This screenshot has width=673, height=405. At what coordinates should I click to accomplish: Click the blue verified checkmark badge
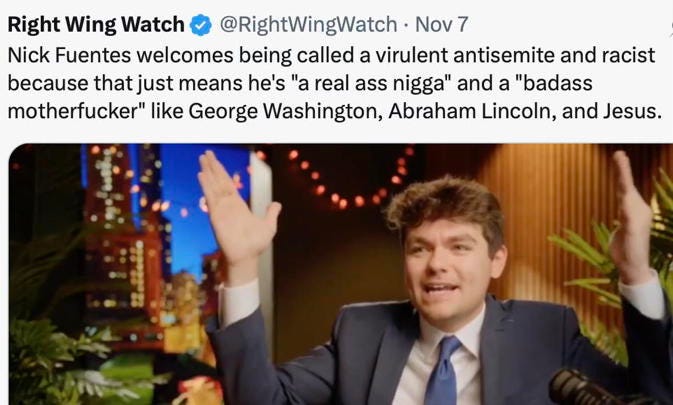coord(201,25)
